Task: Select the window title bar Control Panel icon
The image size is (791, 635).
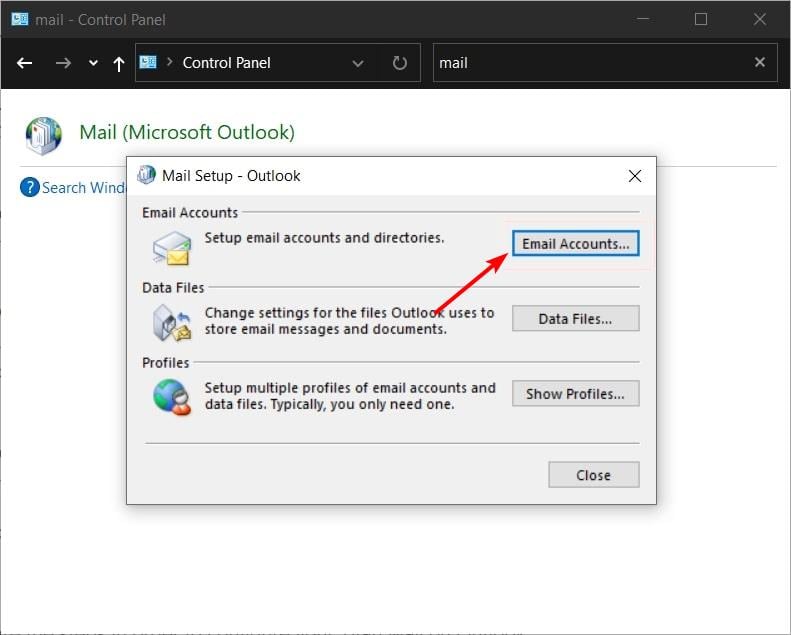Action: 20,19
